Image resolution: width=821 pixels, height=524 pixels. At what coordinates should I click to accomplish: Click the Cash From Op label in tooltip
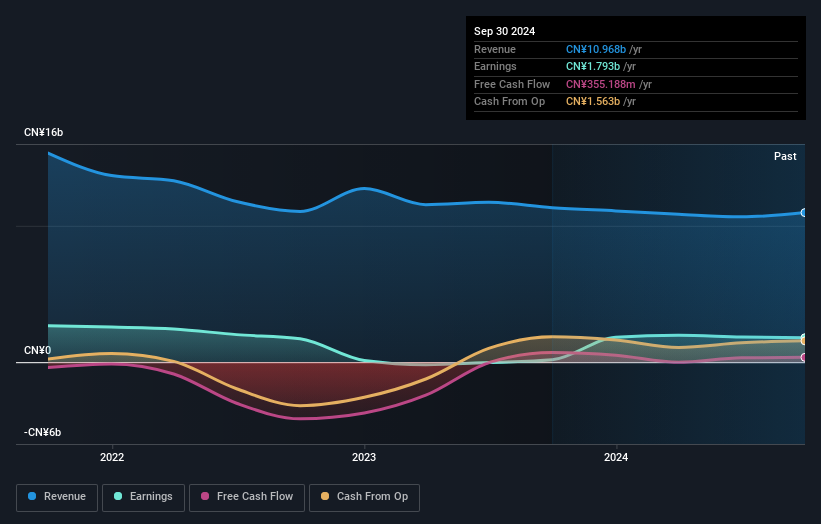pos(509,102)
